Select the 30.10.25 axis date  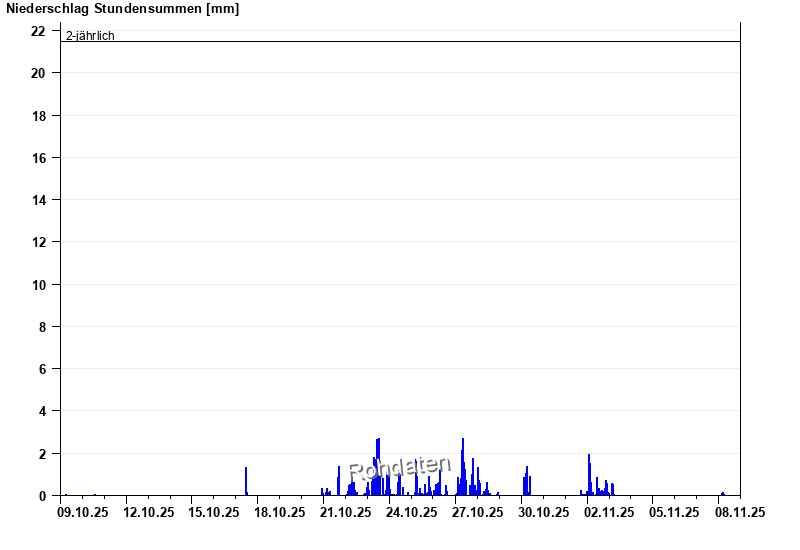[x=543, y=512]
